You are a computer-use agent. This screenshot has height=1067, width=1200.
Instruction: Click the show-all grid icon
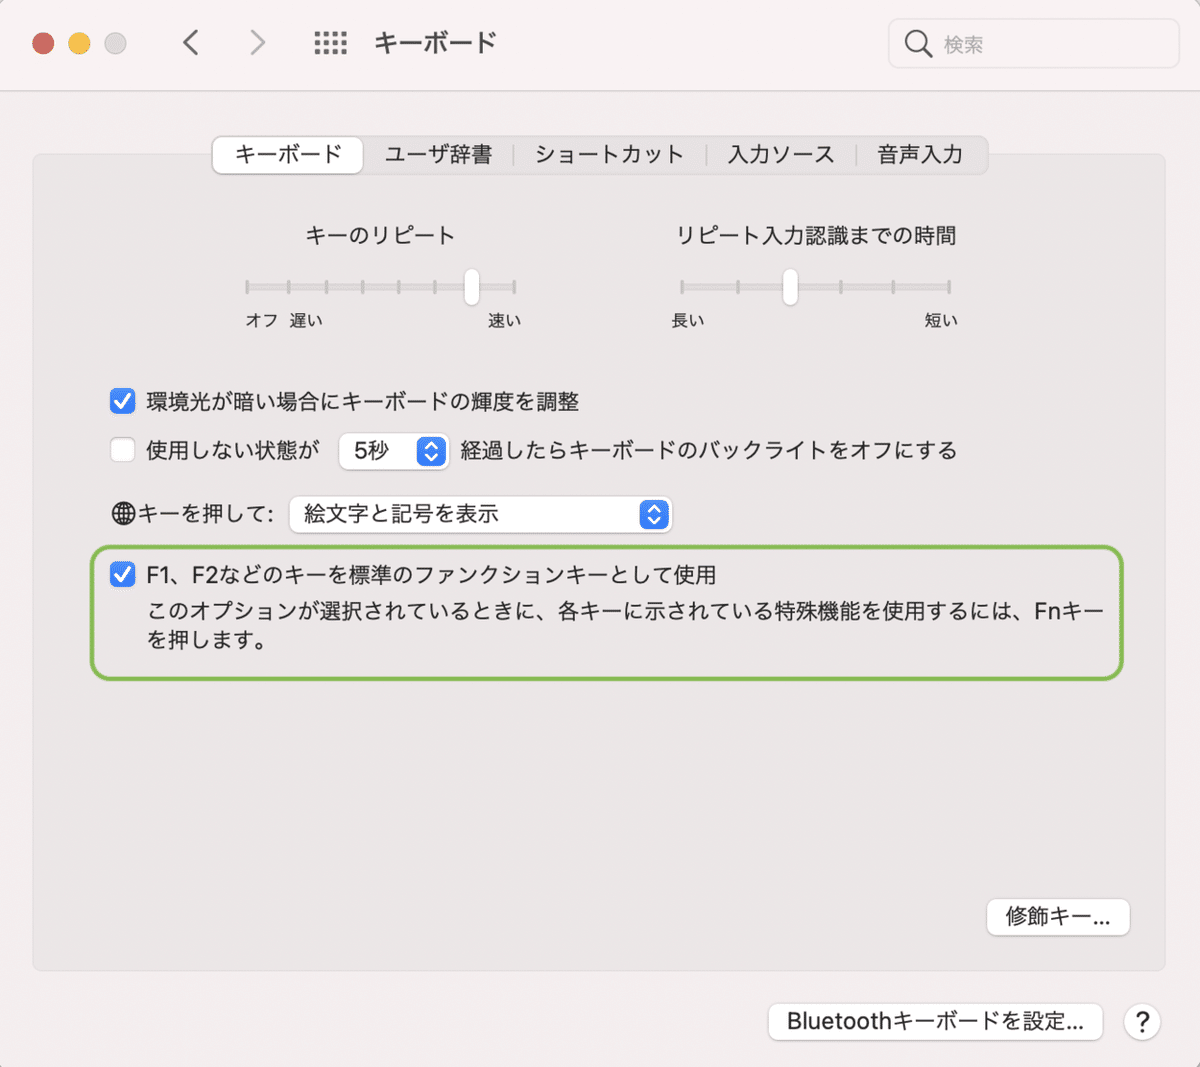pos(330,43)
